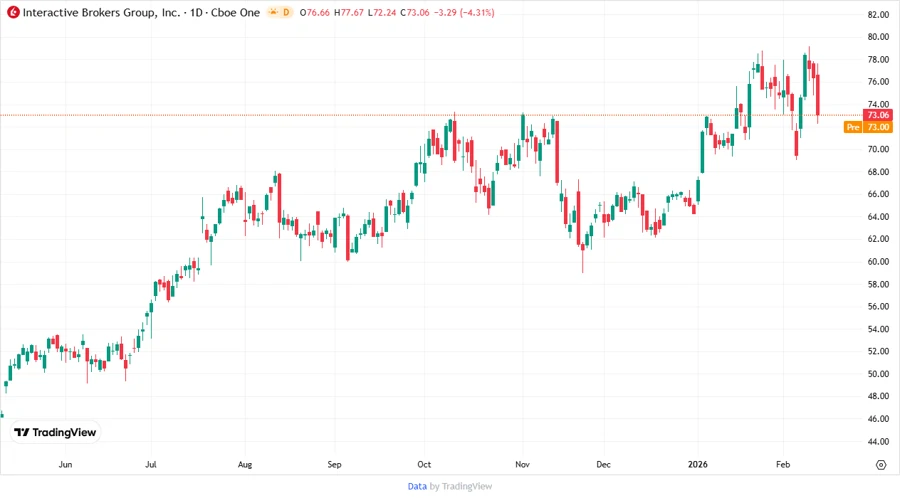Click the 66.00 price axis label
900x498 pixels.
878,194
